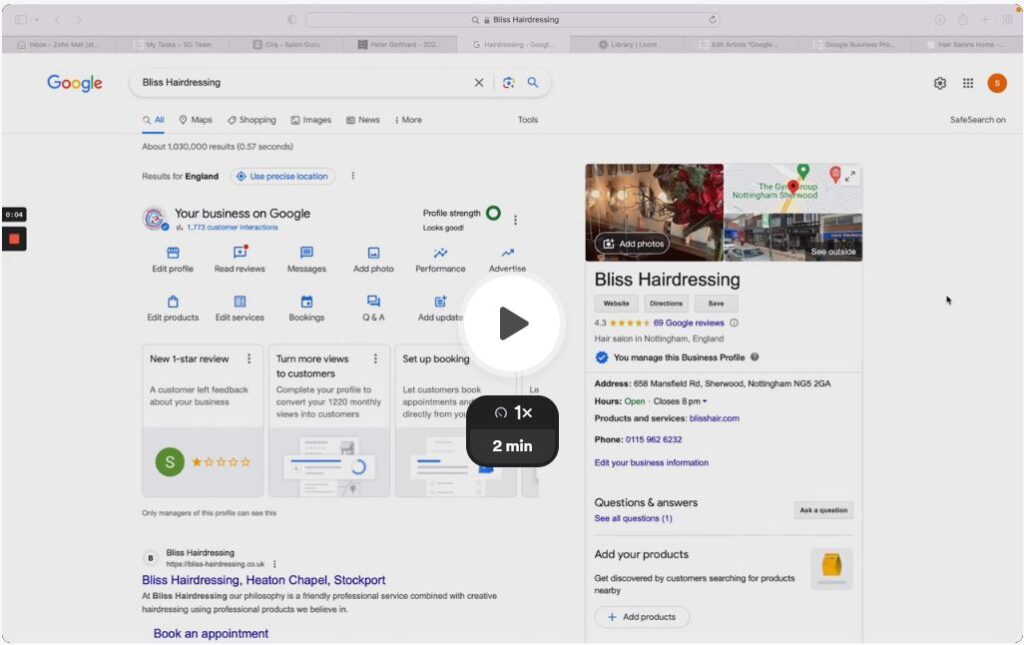This screenshot has width=1024, height=645.
Task: Open Messages icon
Action: coord(306,253)
